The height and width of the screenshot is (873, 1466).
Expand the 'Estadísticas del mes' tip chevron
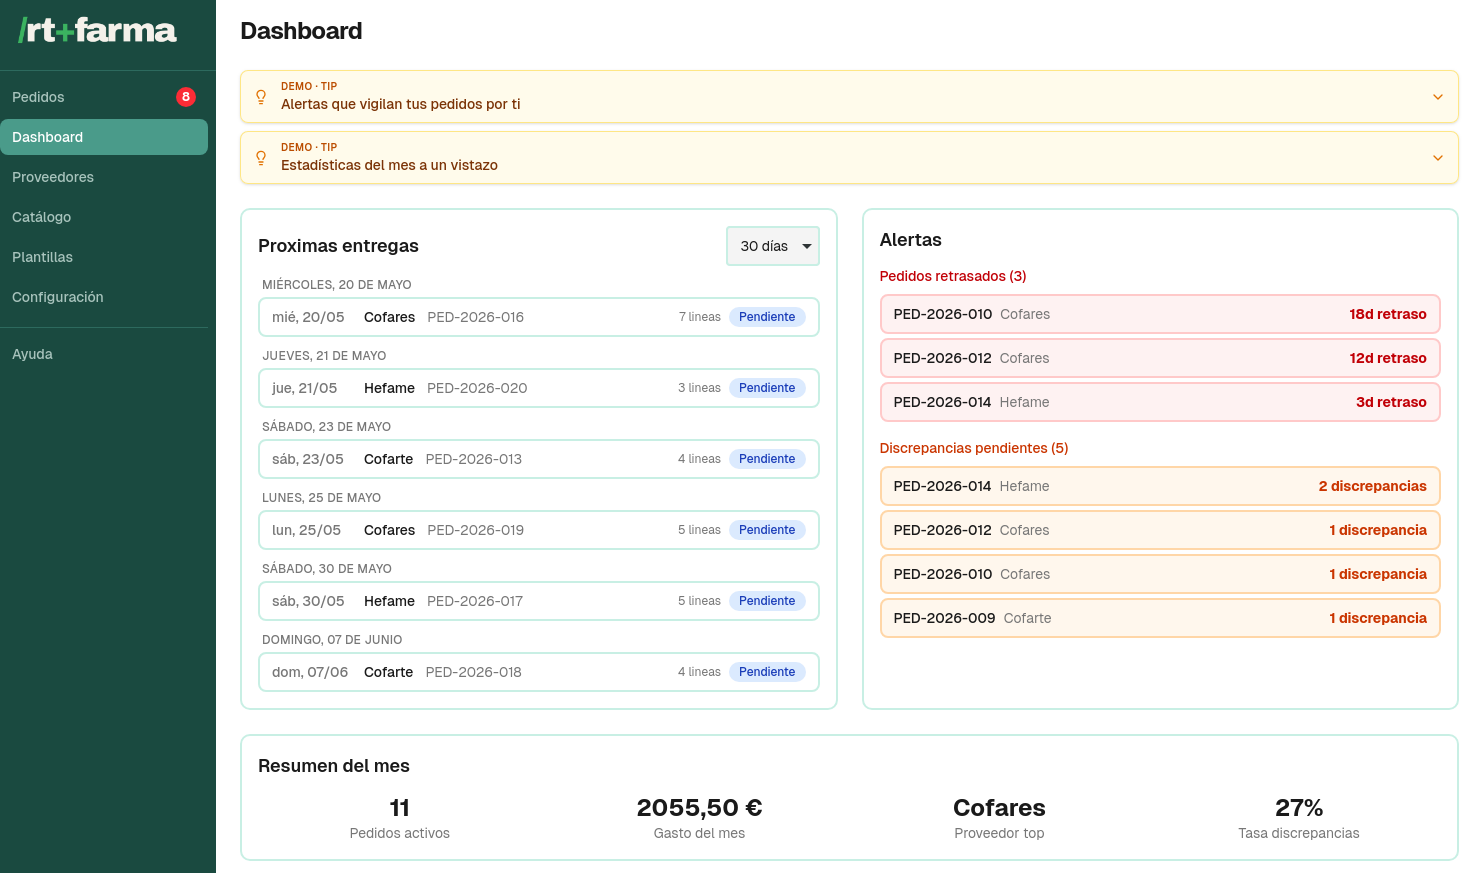pos(1437,158)
